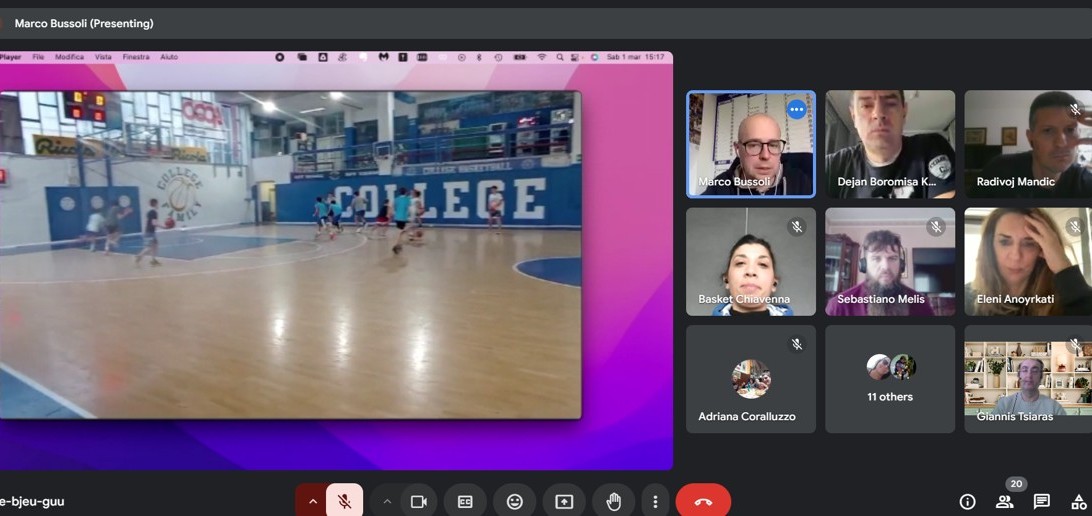Screen dimensions: 1092x516
Task: Send a reaction with the emoji icon
Action: 515,501
